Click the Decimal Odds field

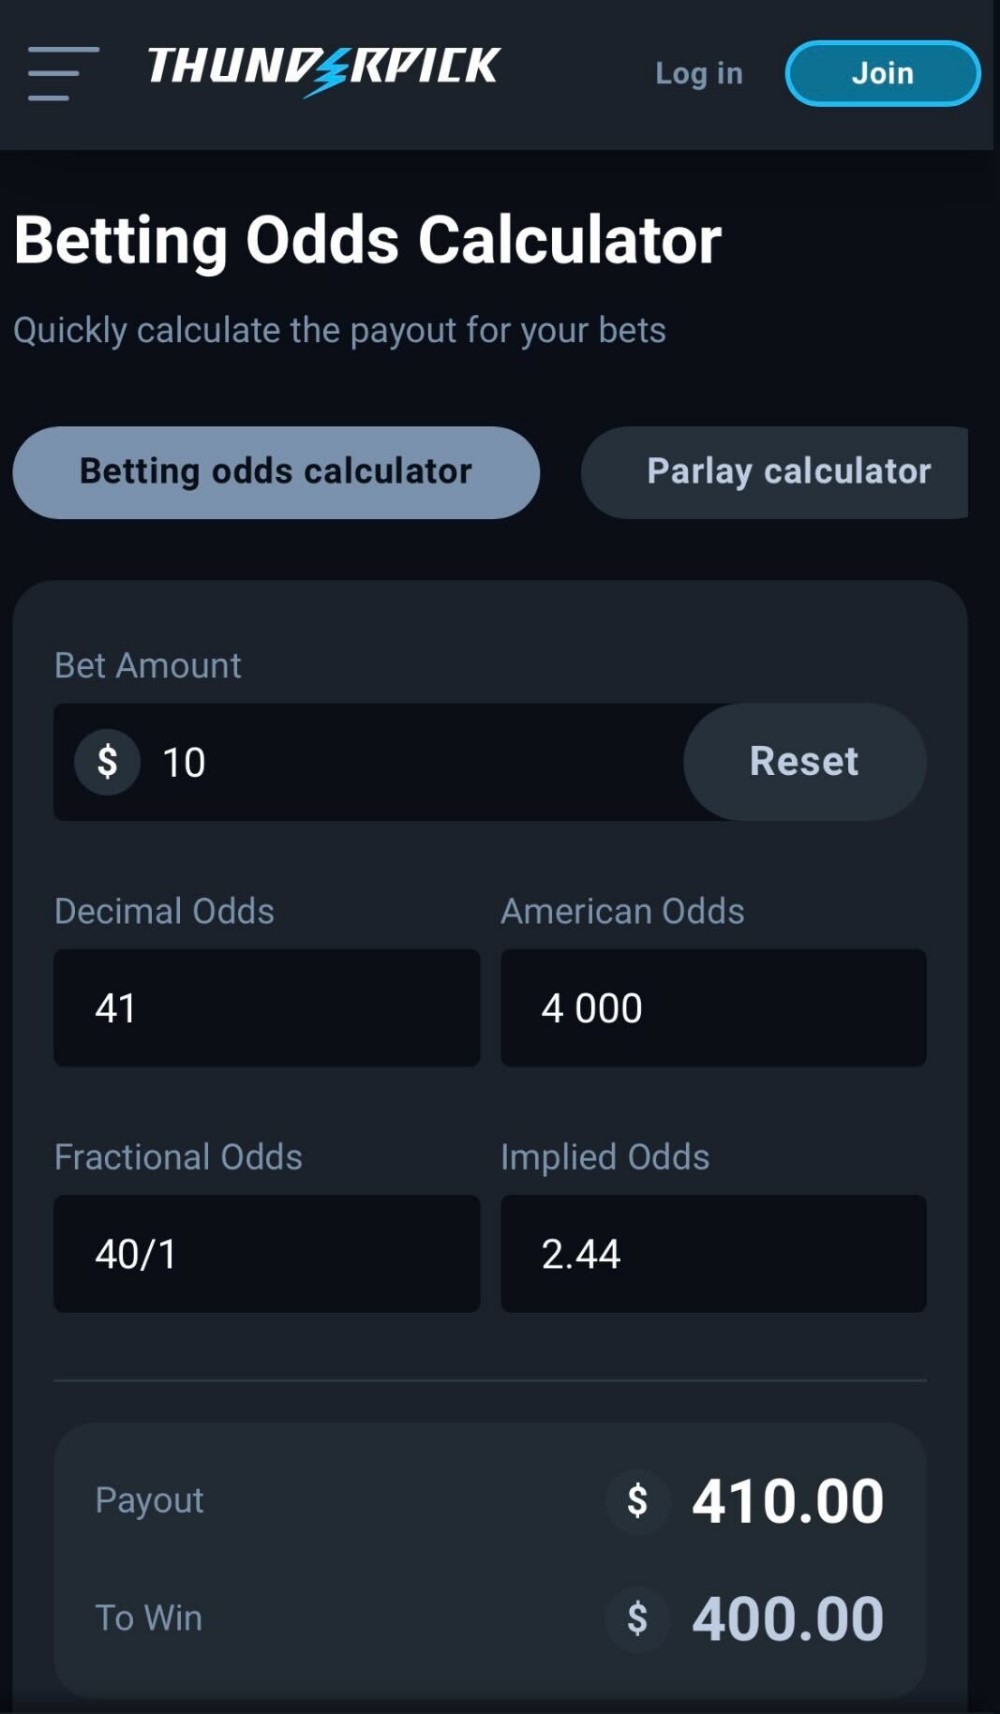tap(266, 1008)
